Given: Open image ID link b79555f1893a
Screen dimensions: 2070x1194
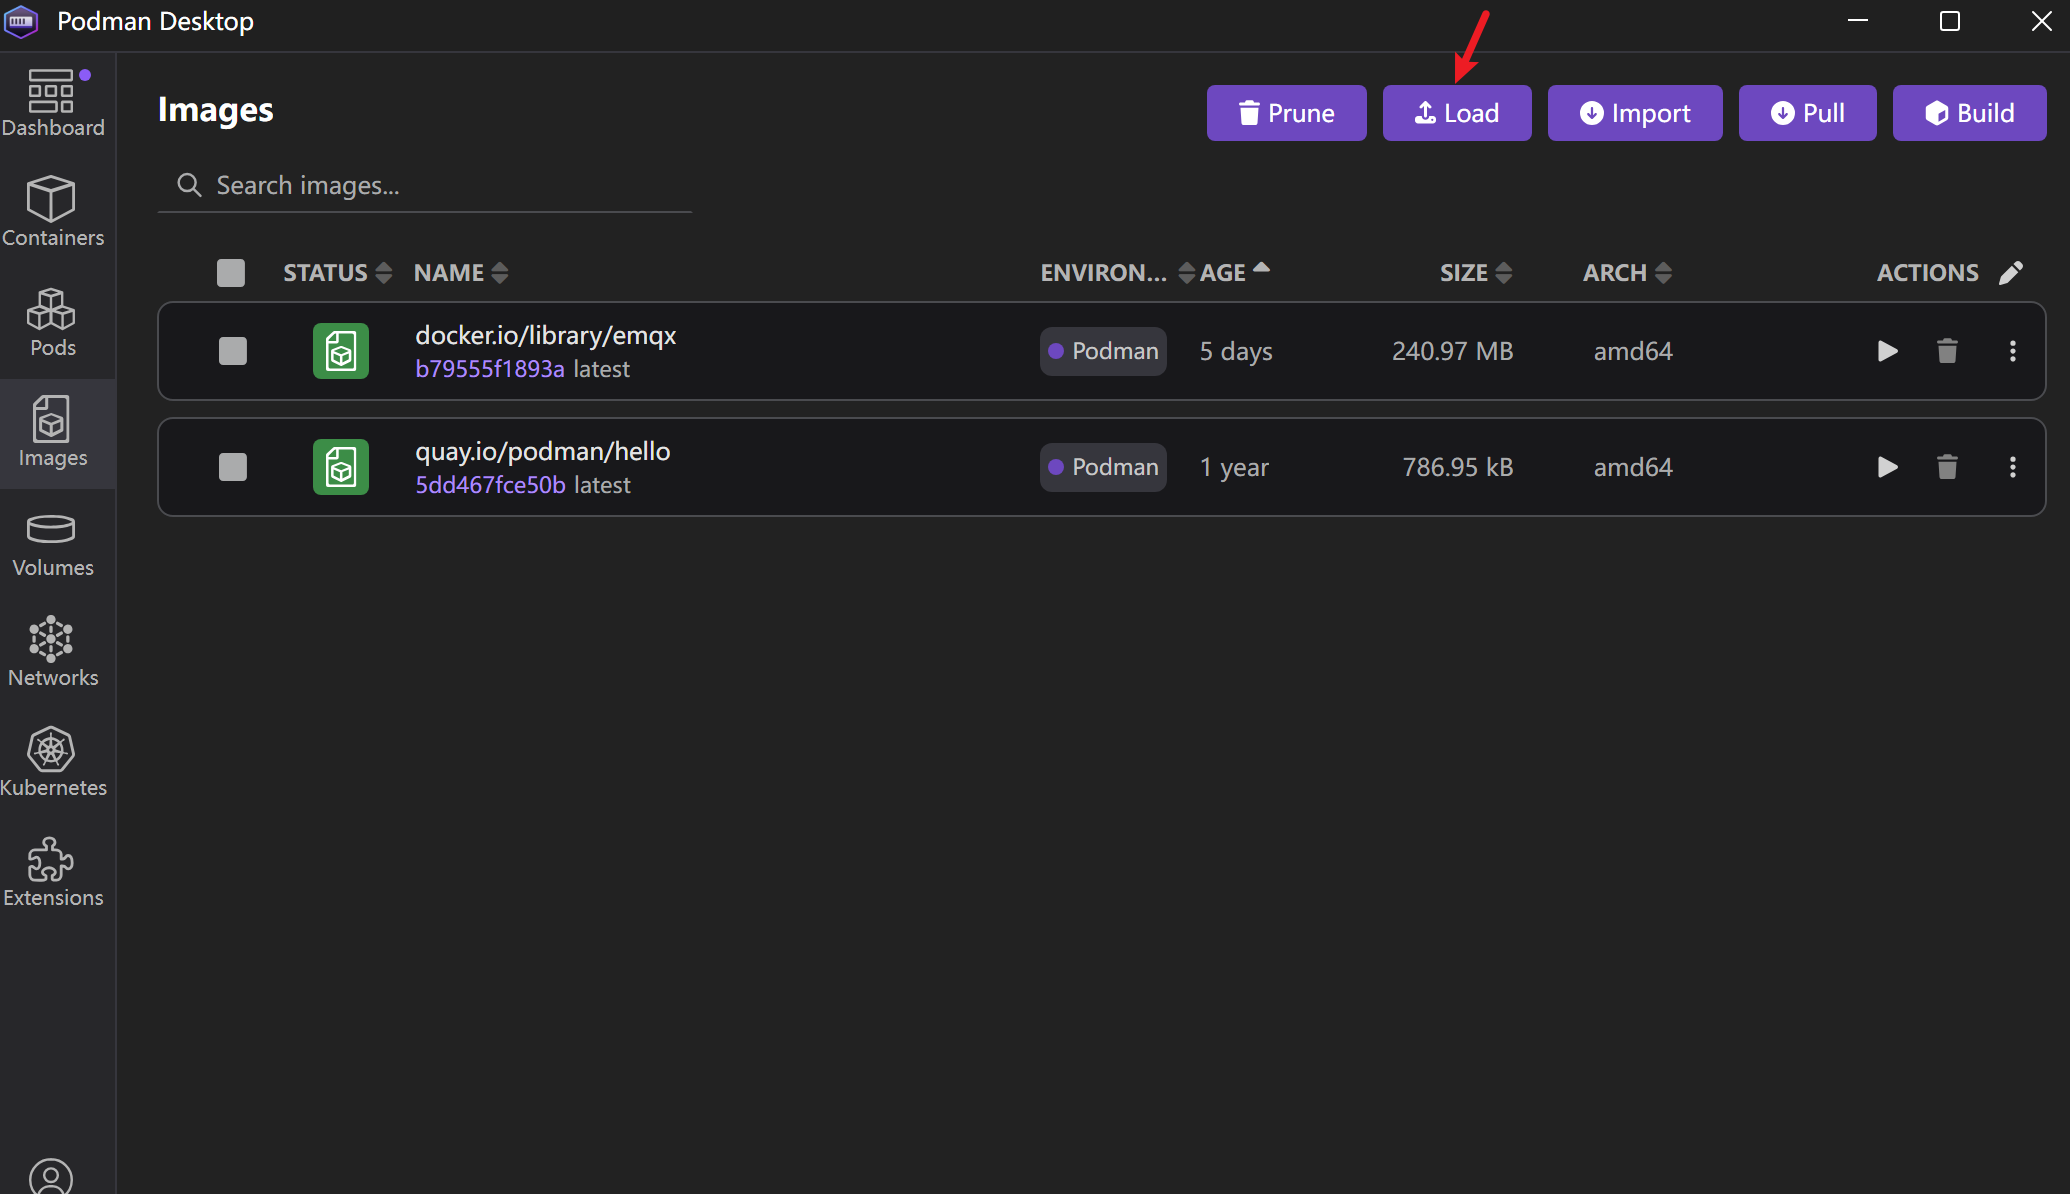Looking at the screenshot, I should (x=490, y=369).
